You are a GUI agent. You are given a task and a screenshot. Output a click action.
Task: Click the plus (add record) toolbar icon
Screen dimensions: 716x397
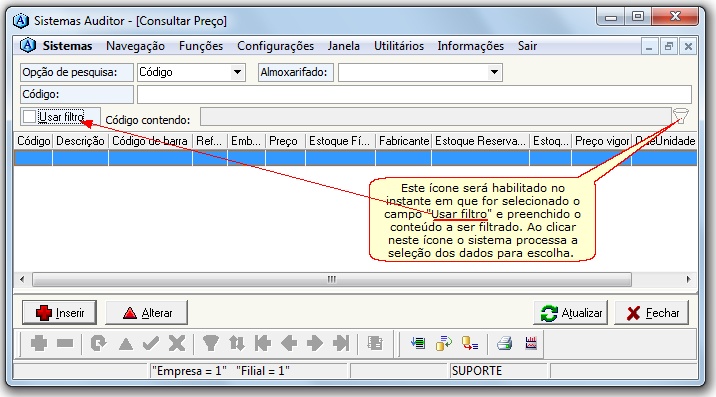point(39,343)
